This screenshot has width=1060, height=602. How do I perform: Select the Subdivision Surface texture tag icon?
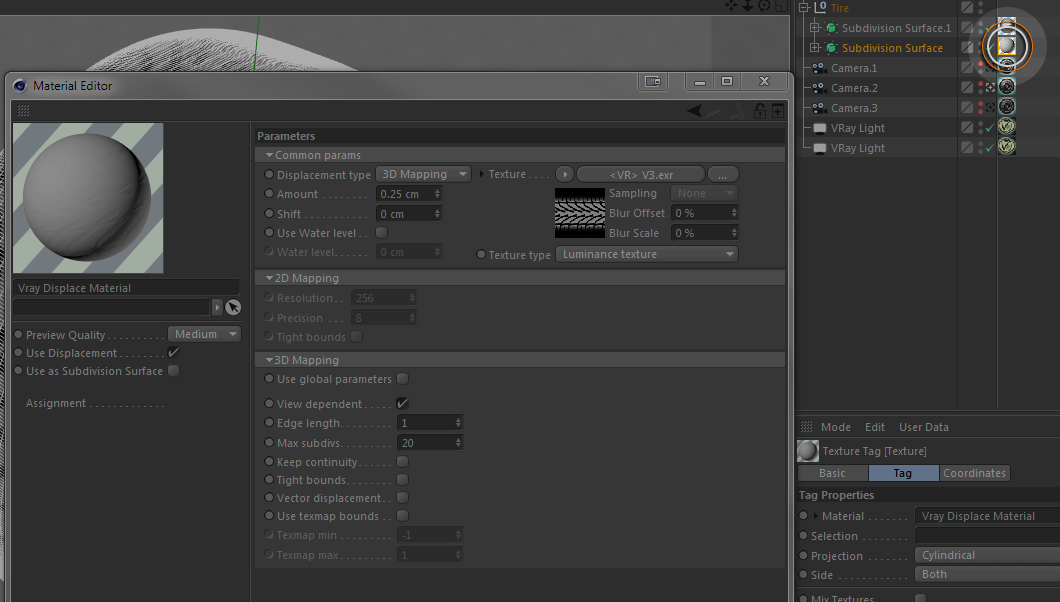coord(1007,46)
